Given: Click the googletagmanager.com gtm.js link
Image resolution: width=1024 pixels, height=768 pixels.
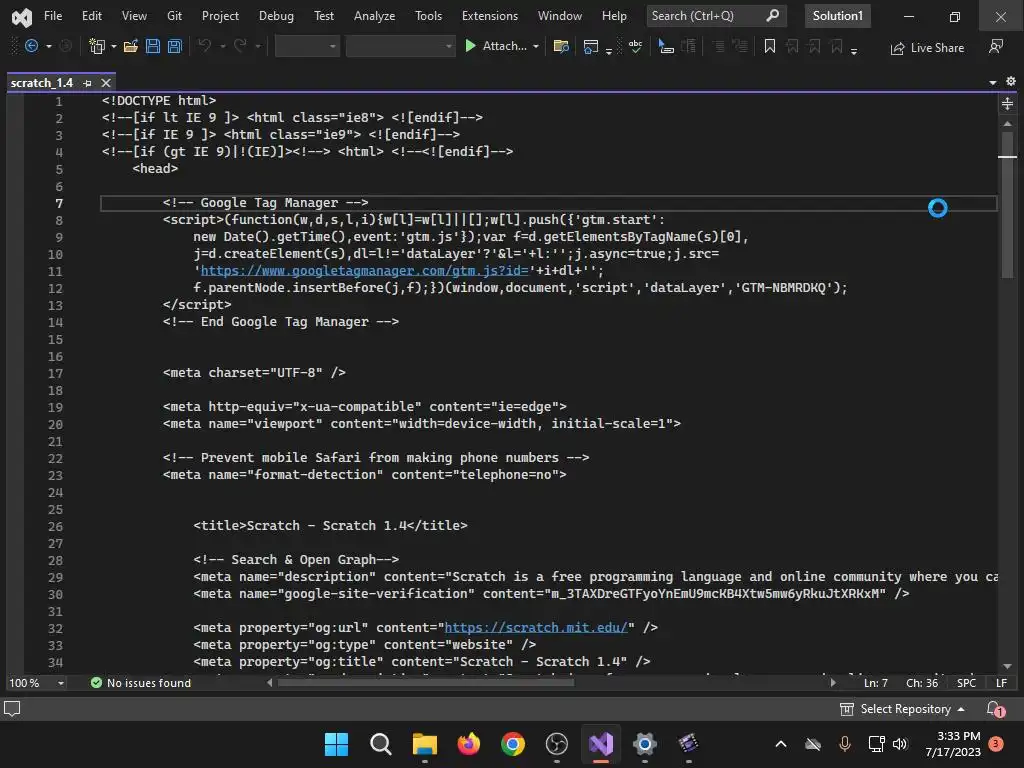Looking at the screenshot, I should coord(364,270).
